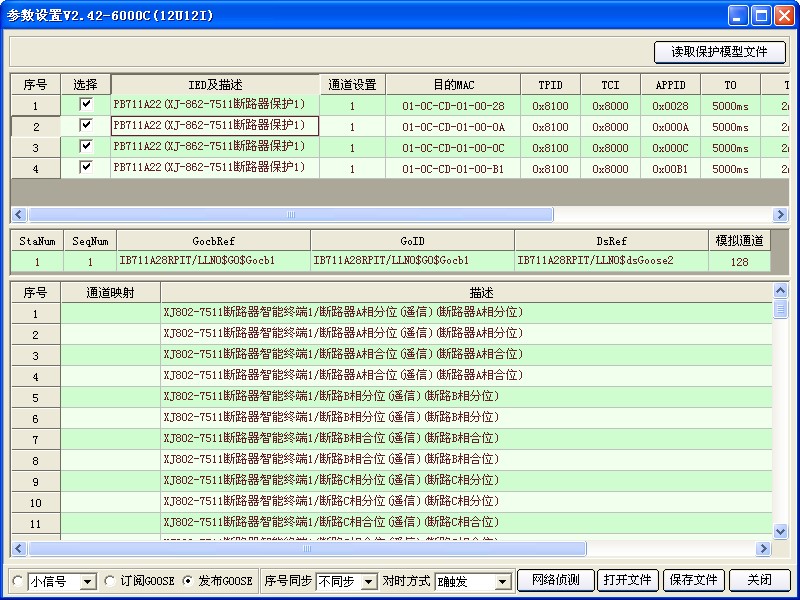Open the 对时方式 combo box
Viewport: 800px width, 600px height.
click(502, 581)
